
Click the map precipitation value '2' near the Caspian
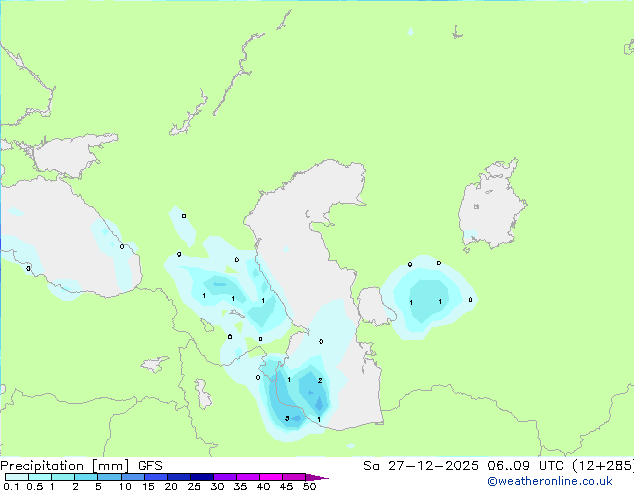(x=320, y=380)
